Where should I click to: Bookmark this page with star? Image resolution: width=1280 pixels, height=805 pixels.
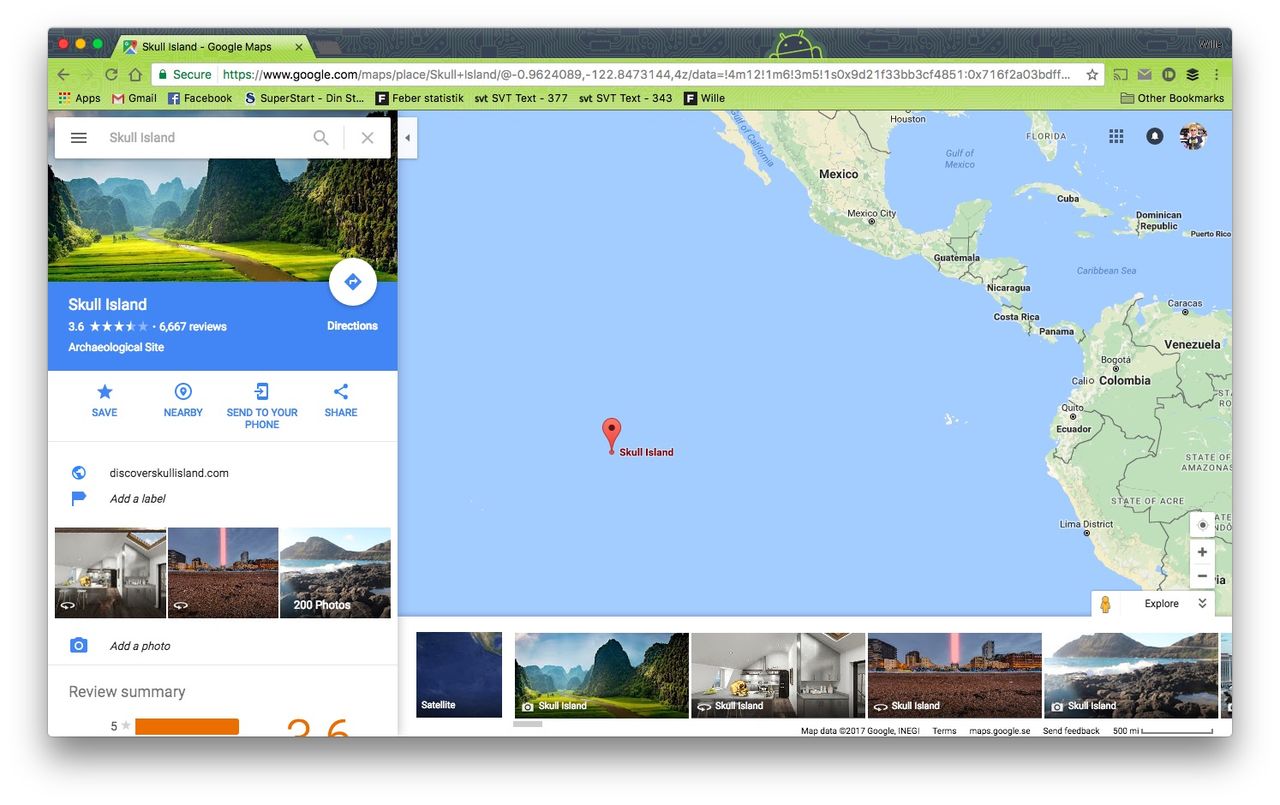tap(1092, 75)
